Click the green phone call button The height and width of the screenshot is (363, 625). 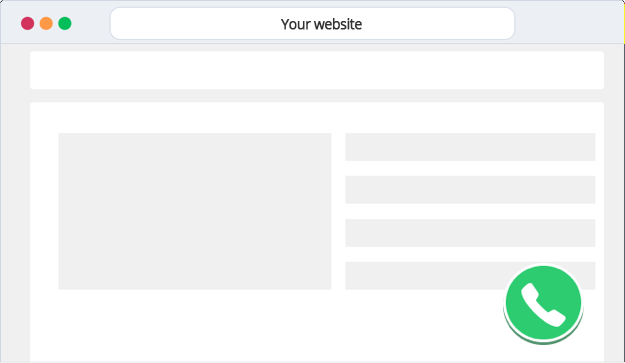click(543, 303)
